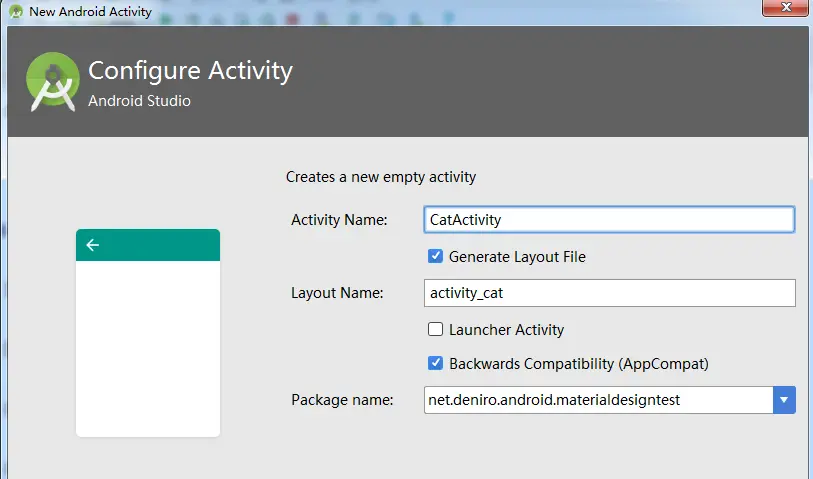
Task: Click the Android Studio logo in header
Action: (52, 82)
